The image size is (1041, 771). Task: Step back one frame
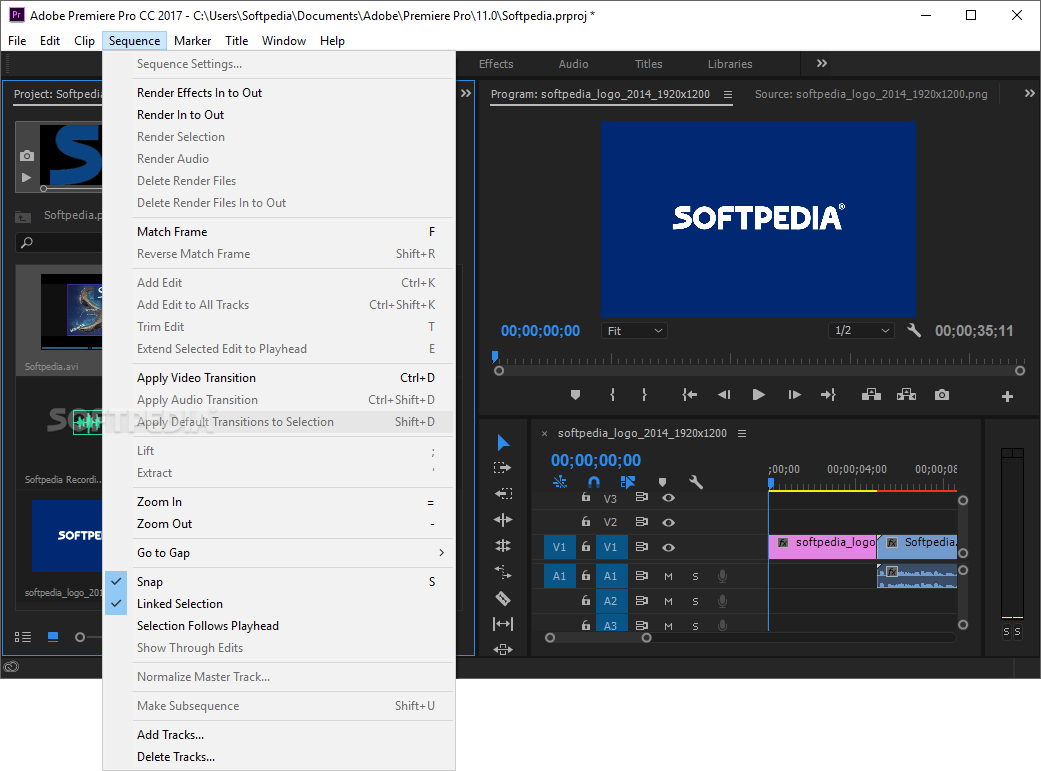pyautogui.click(x=724, y=395)
